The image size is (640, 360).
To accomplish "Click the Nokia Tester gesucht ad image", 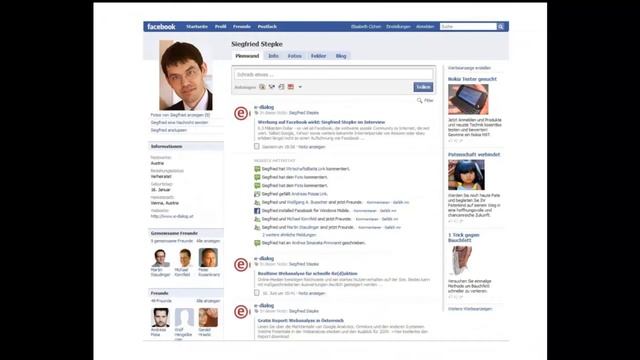I will (x=468, y=99).
